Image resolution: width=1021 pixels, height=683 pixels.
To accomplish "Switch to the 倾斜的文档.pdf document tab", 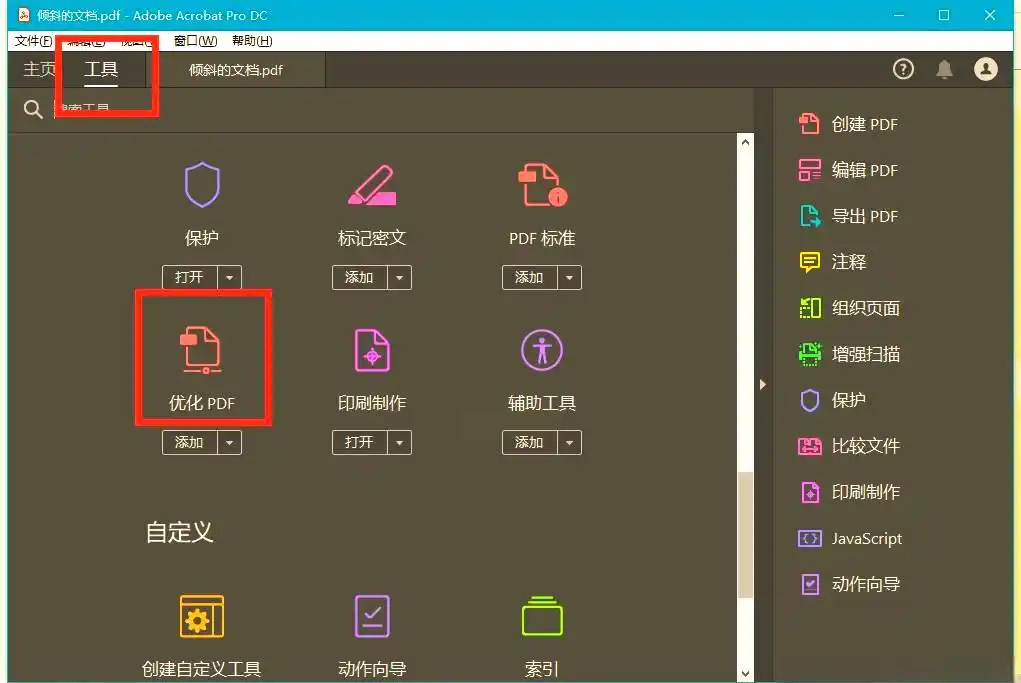I will pyautogui.click(x=236, y=70).
